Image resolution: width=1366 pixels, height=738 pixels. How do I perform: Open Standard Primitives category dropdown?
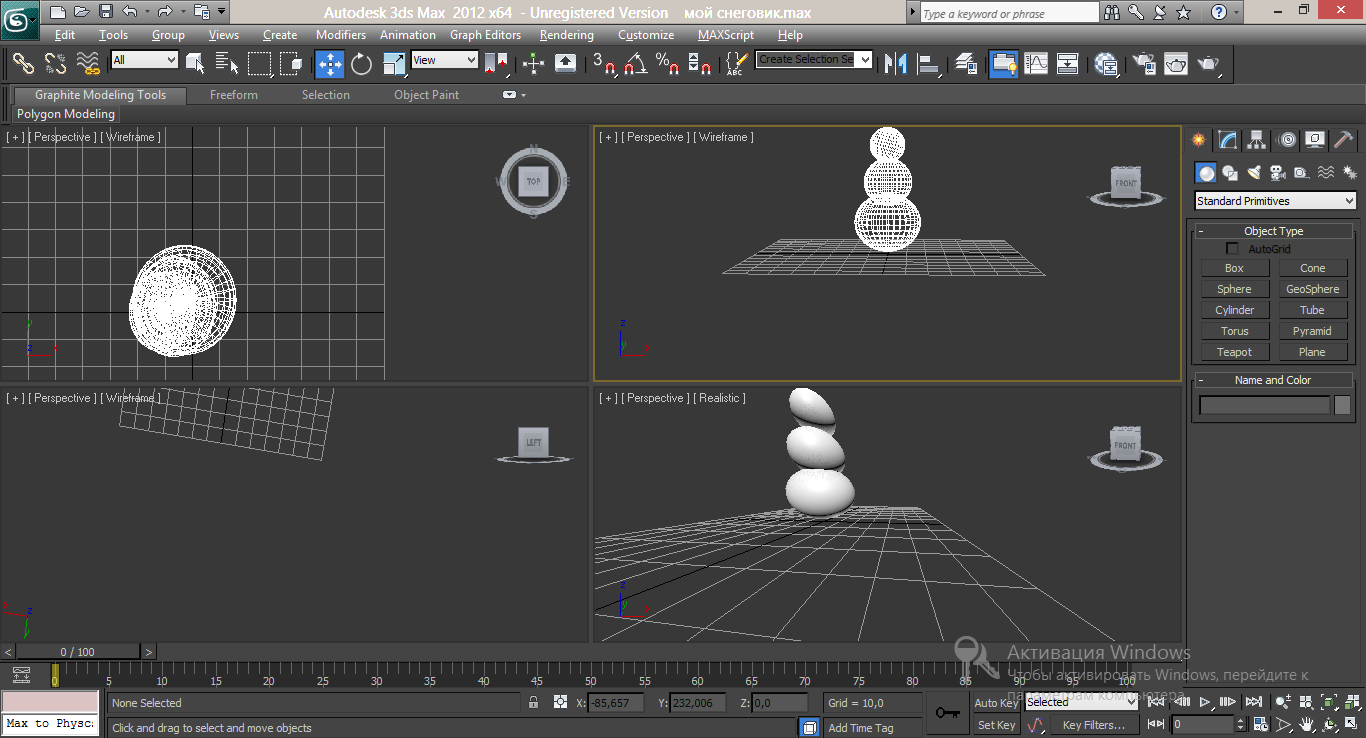coord(1275,201)
